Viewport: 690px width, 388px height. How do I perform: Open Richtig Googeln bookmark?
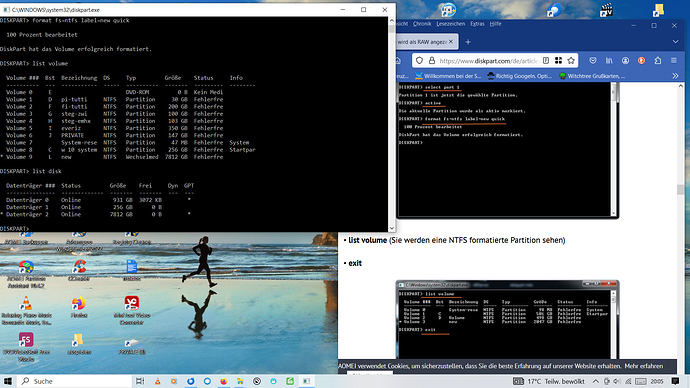click(519, 76)
